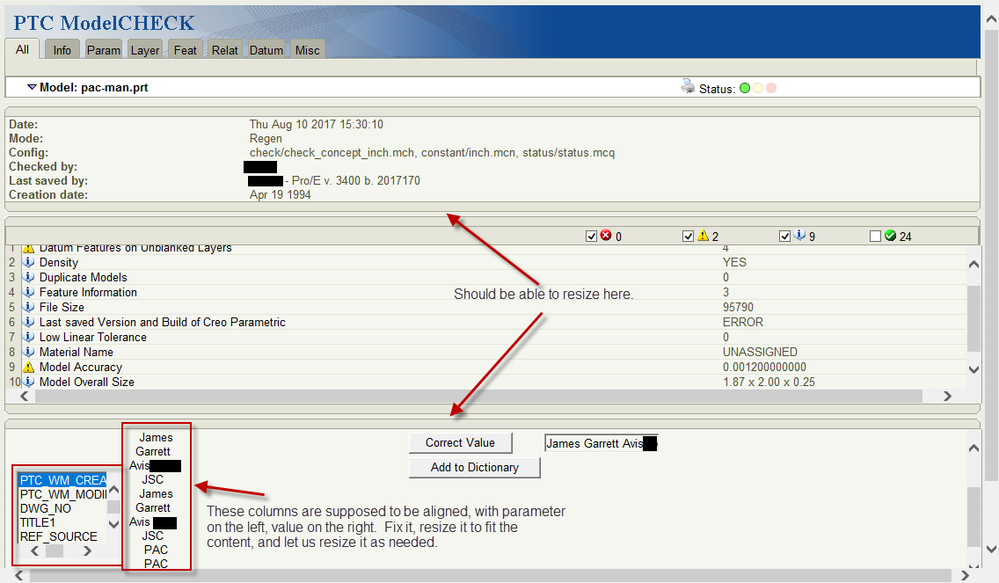
Task: Click the 1.87 x 2.00 x 0.25 size value
Action: click(768, 382)
